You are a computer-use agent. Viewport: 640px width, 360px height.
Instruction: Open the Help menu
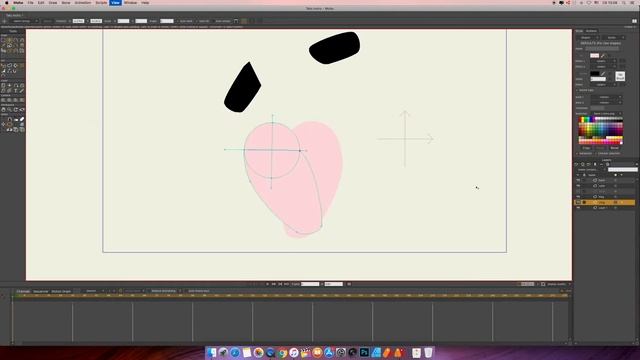(145, 2)
